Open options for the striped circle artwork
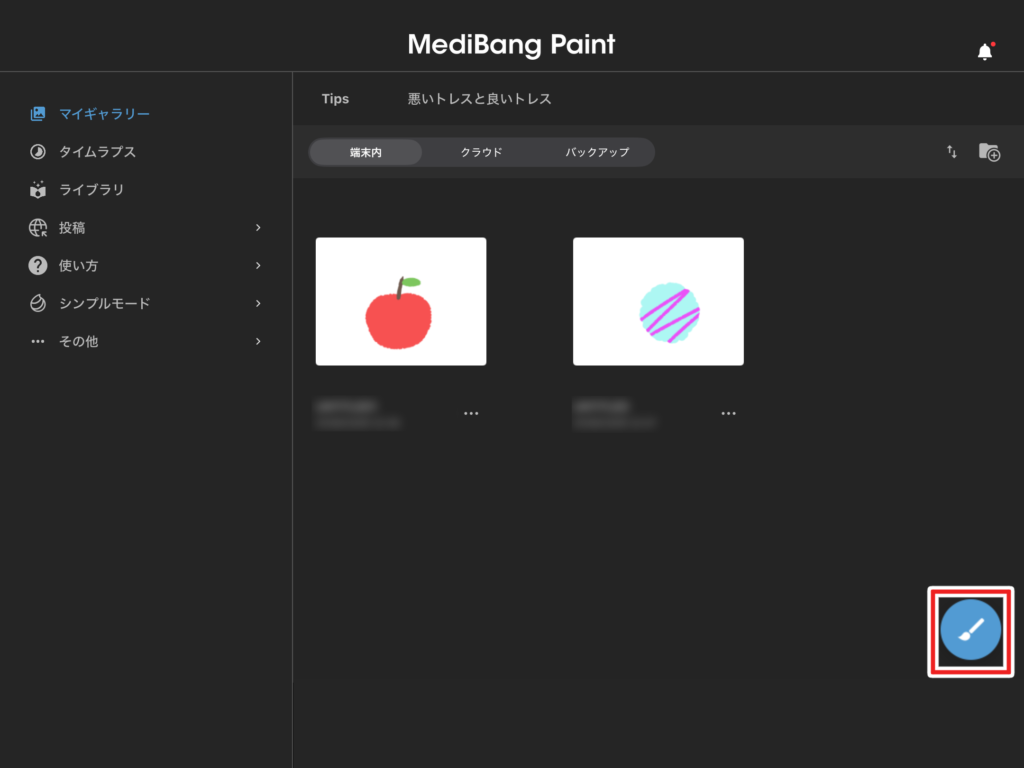Image resolution: width=1024 pixels, height=768 pixels. pos(729,413)
